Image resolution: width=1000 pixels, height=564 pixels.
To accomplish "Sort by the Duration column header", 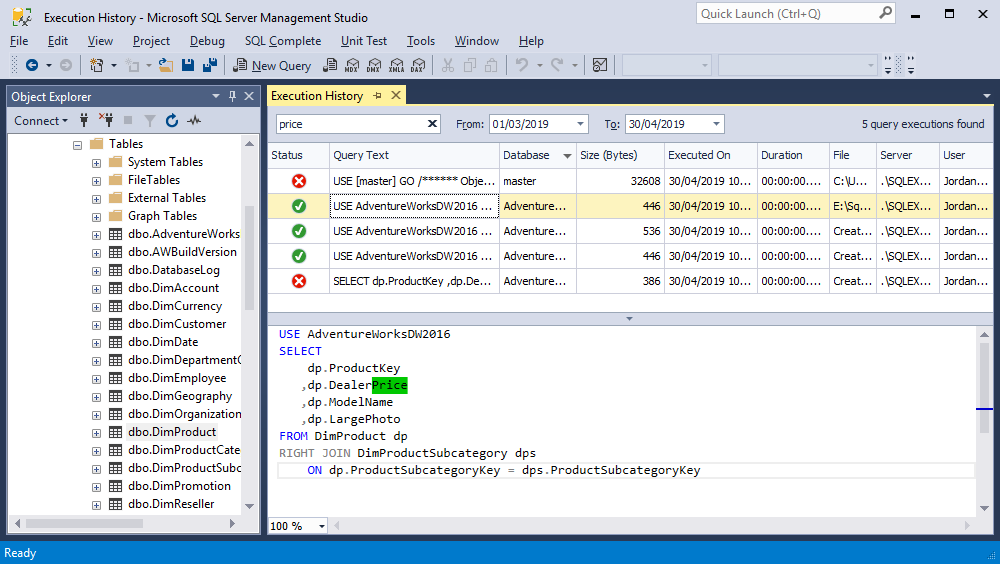I will pyautogui.click(x=793, y=155).
